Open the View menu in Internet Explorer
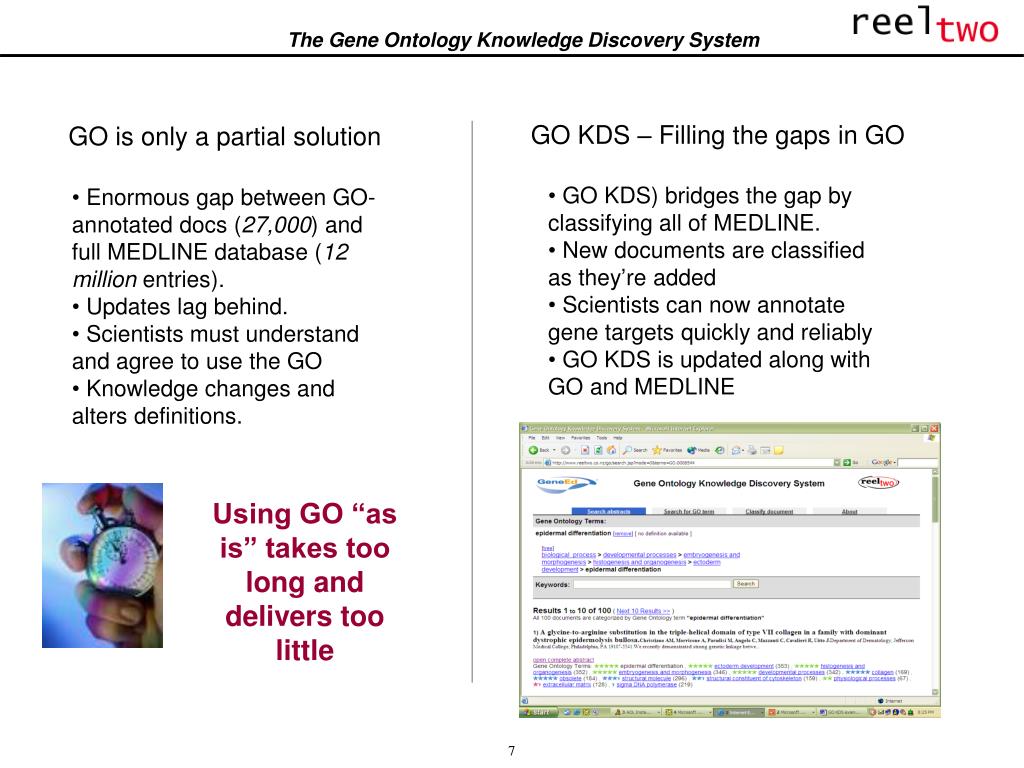The width and height of the screenshot is (1024, 768). [x=560, y=438]
